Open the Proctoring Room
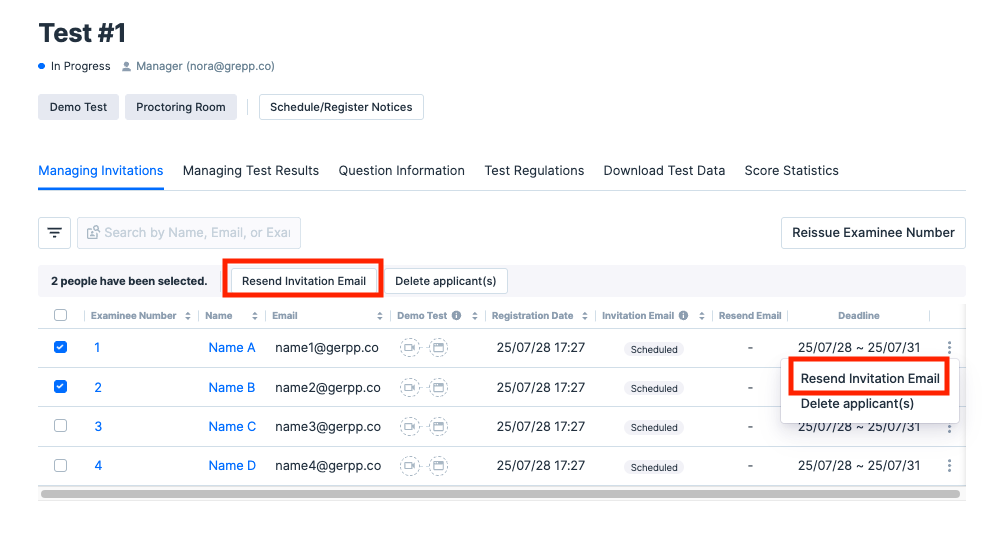This screenshot has height=545, width=998. (x=181, y=107)
